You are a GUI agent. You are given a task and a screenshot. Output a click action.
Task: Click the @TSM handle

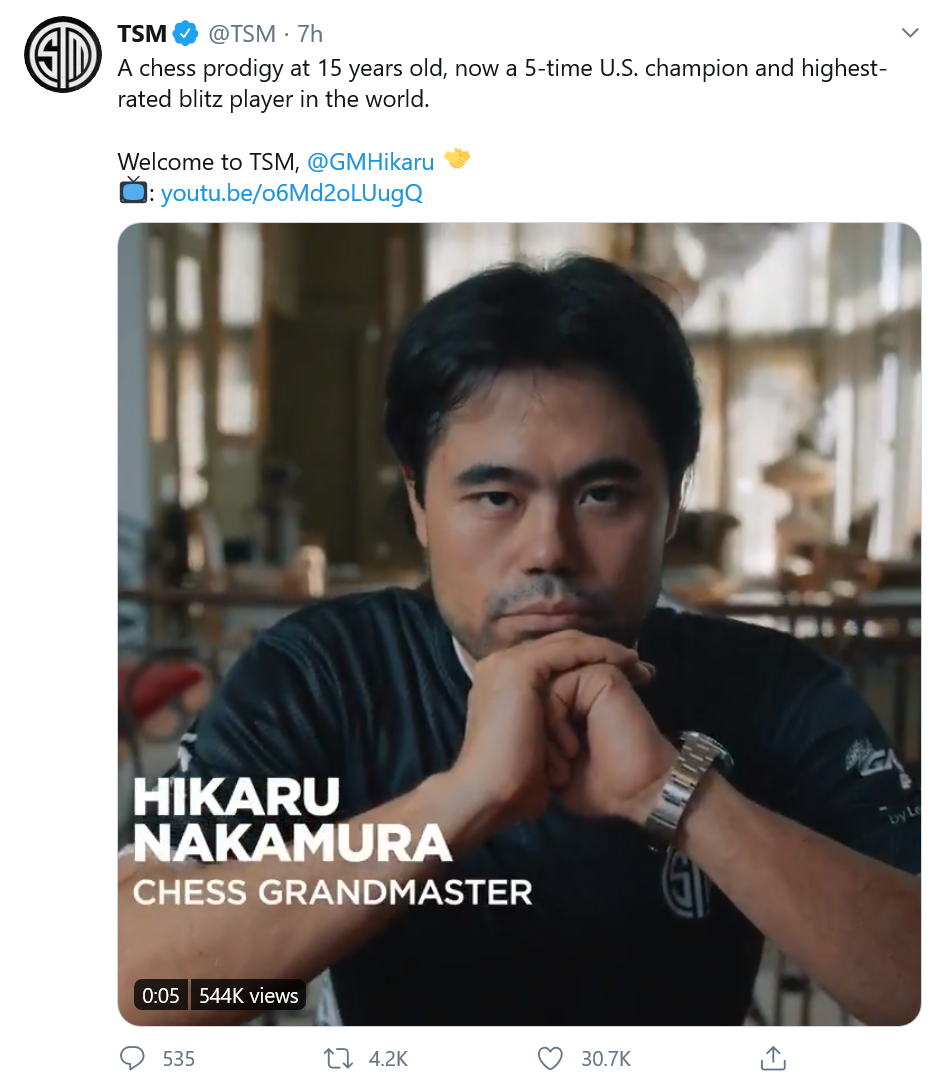click(241, 34)
